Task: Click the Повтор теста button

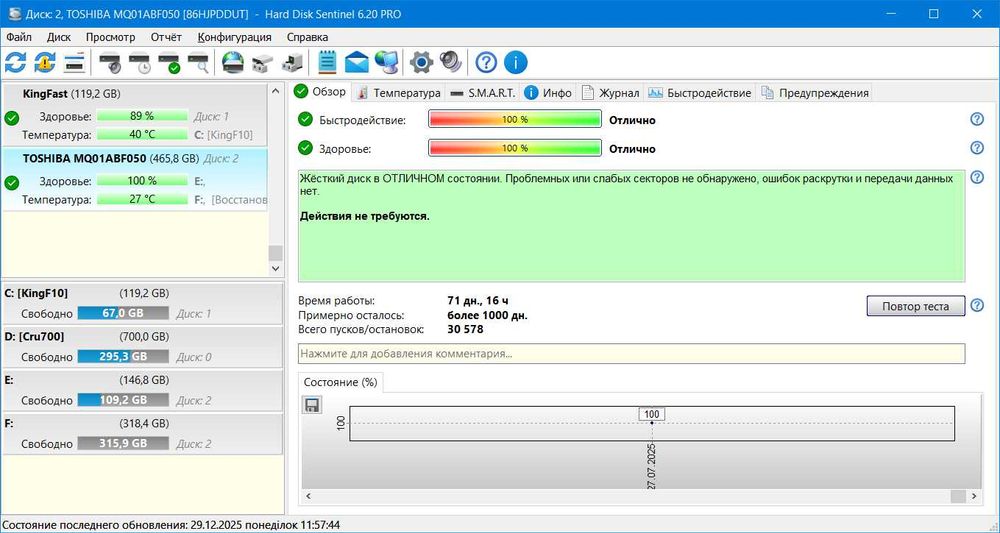Action: pyautogui.click(x=915, y=306)
